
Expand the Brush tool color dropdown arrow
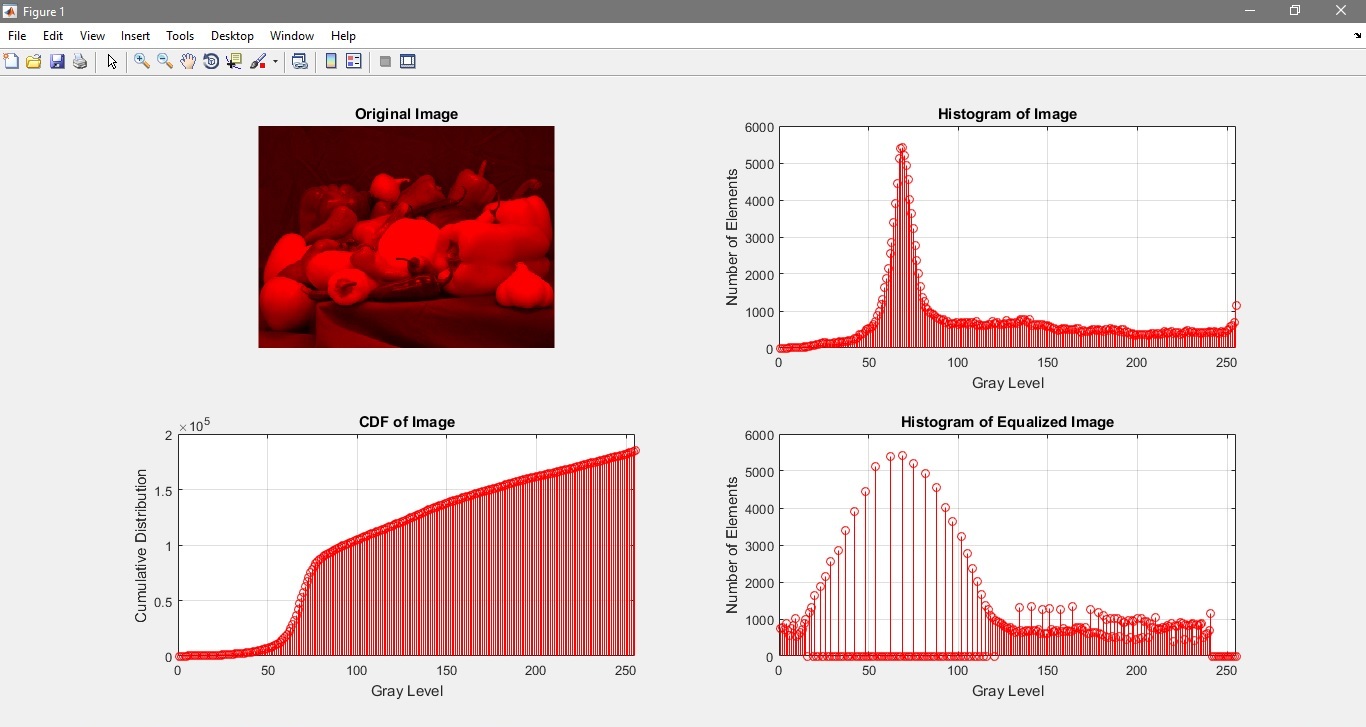point(275,62)
